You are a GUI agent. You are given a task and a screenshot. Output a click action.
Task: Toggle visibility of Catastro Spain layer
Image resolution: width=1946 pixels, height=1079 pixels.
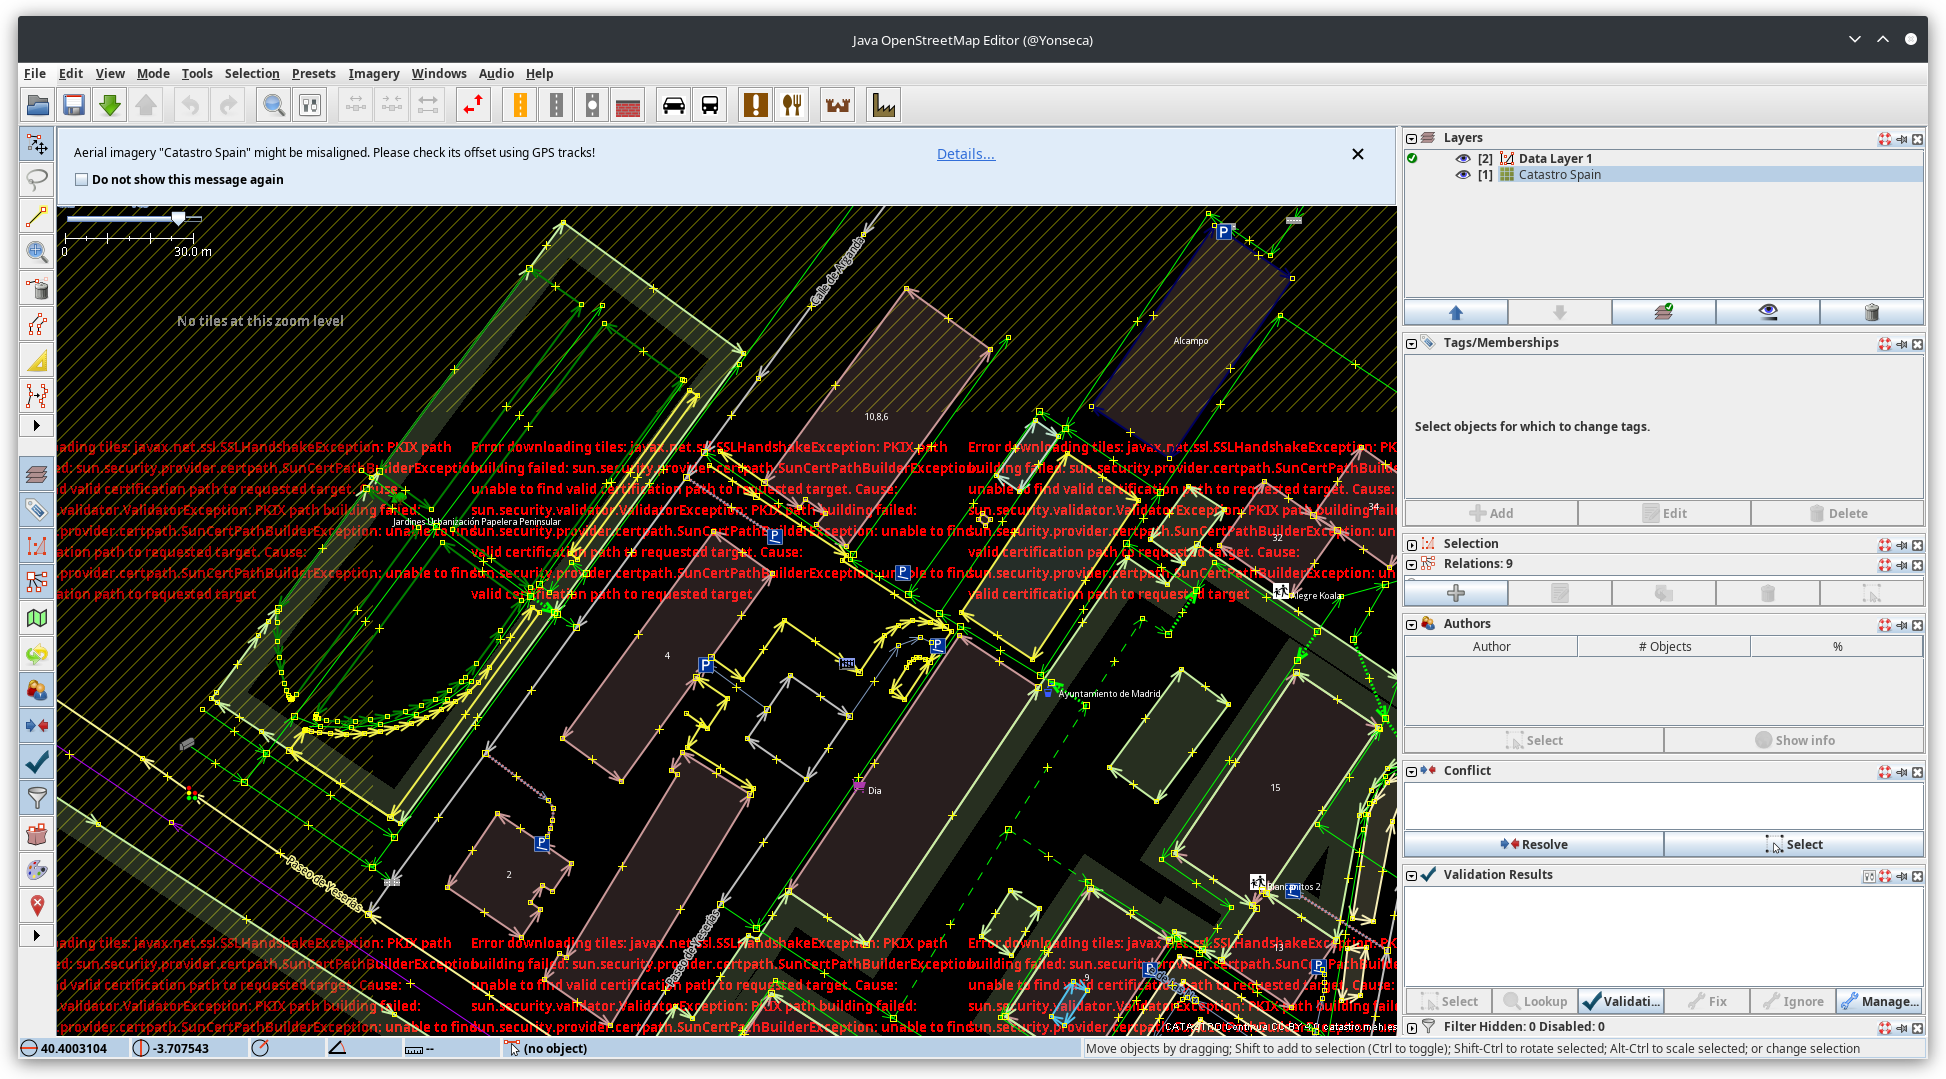tap(1463, 175)
